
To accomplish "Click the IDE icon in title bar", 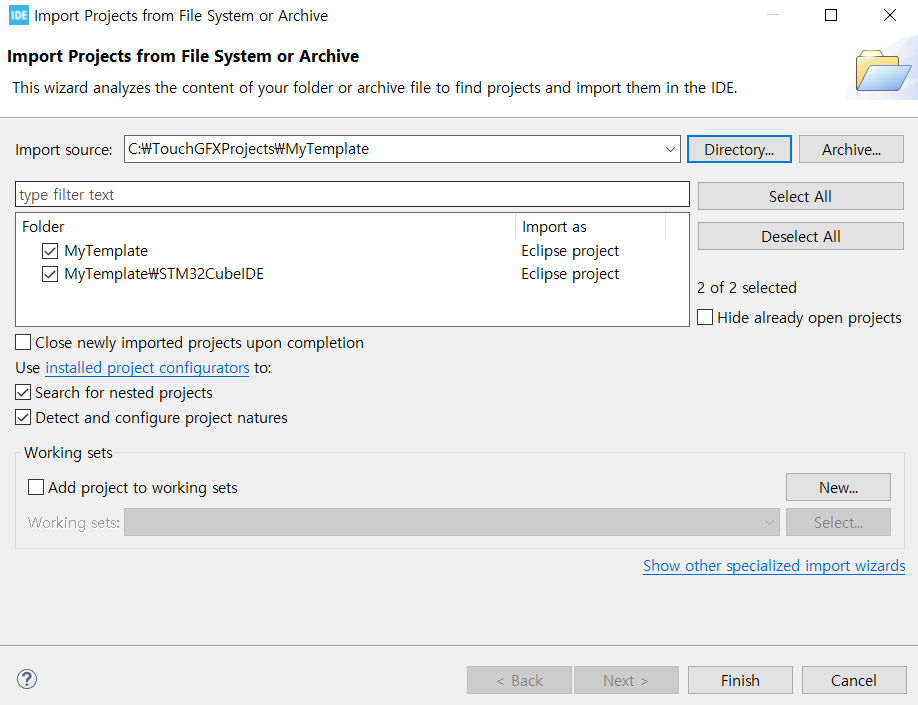I will pos(19,15).
